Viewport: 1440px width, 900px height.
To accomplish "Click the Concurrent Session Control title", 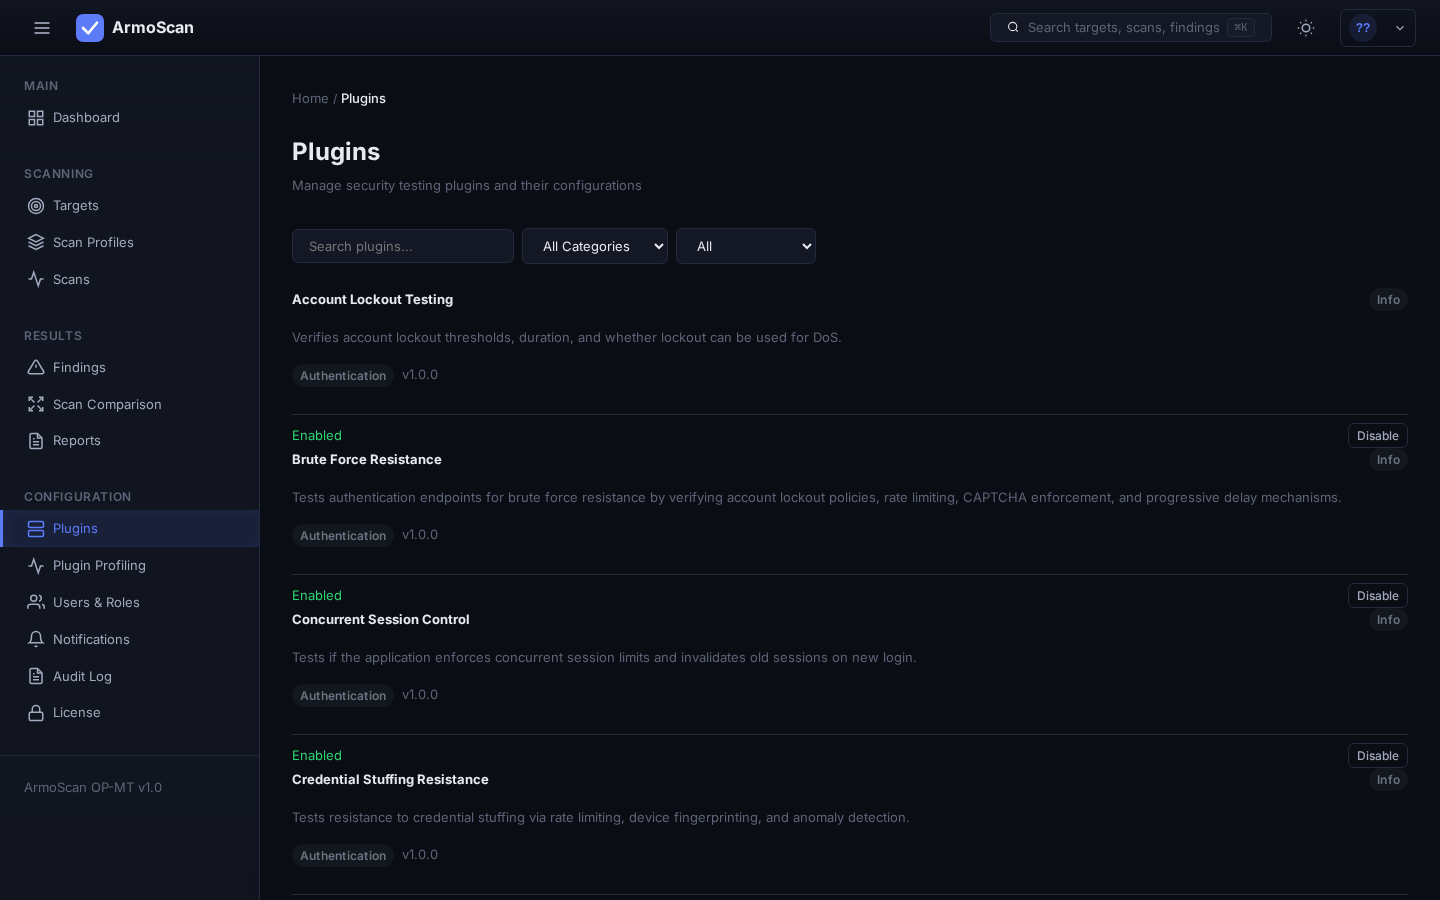I will click(381, 619).
